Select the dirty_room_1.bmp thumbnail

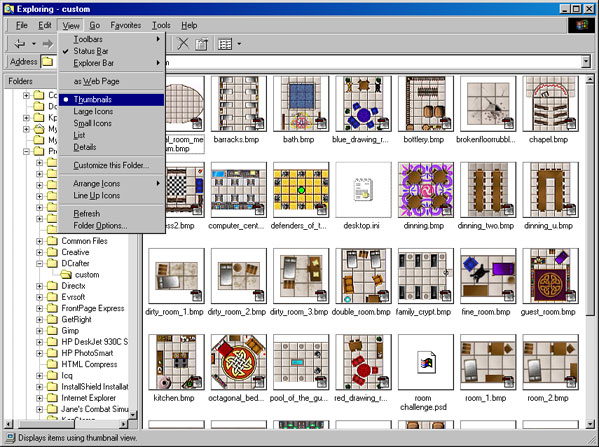pos(176,276)
